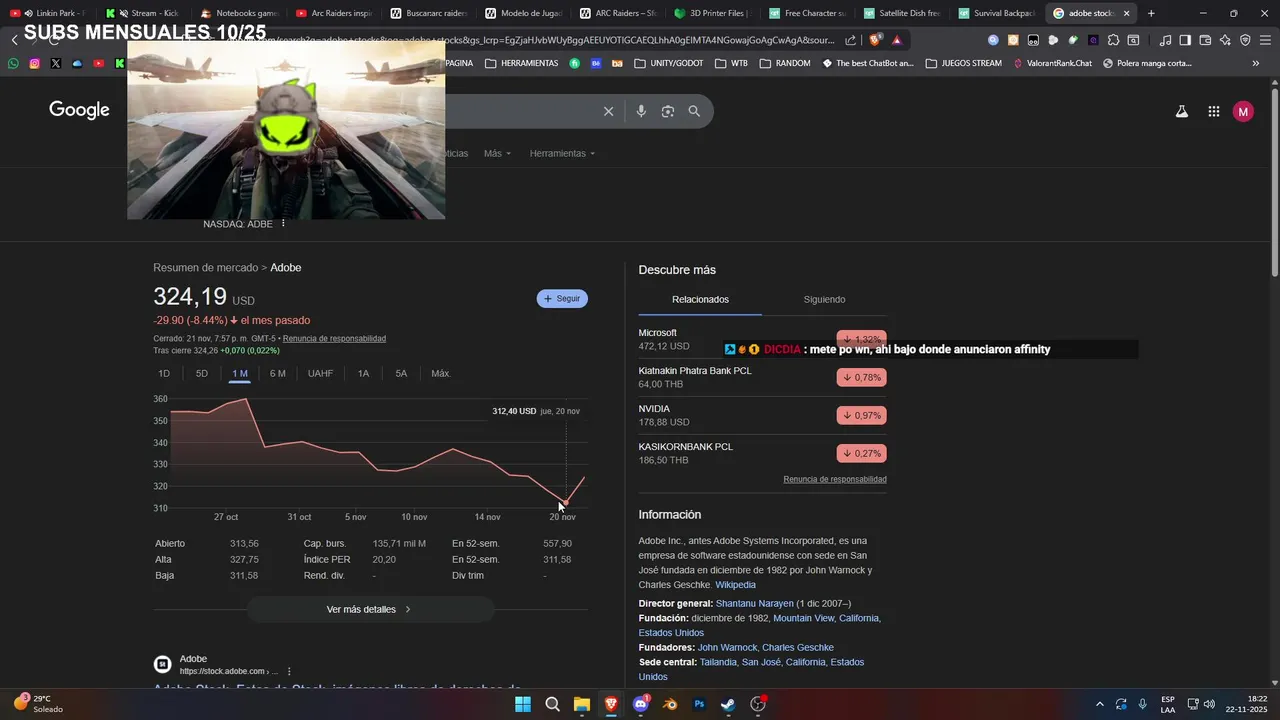Expand the Más search filter dropdown

click(497, 153)
